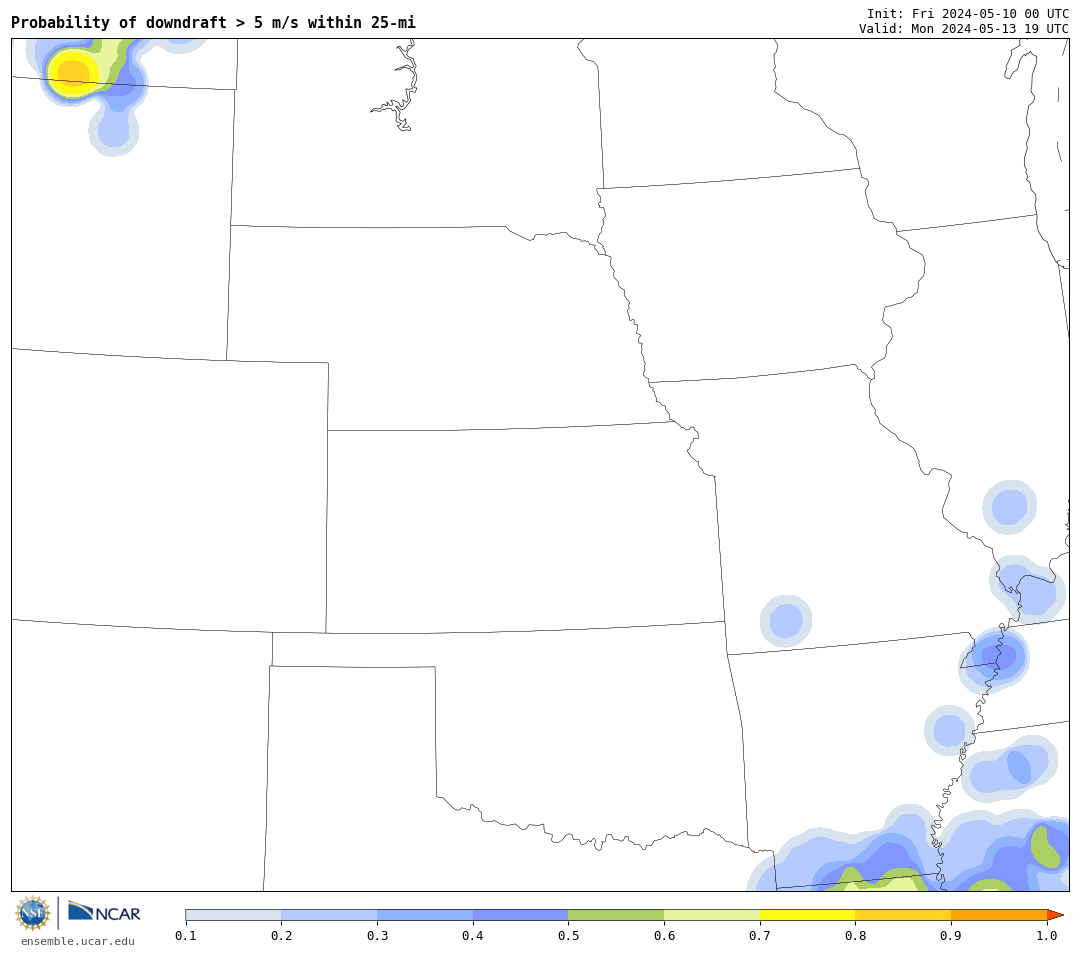Click the colorbar label 0.1

[186, 935]
